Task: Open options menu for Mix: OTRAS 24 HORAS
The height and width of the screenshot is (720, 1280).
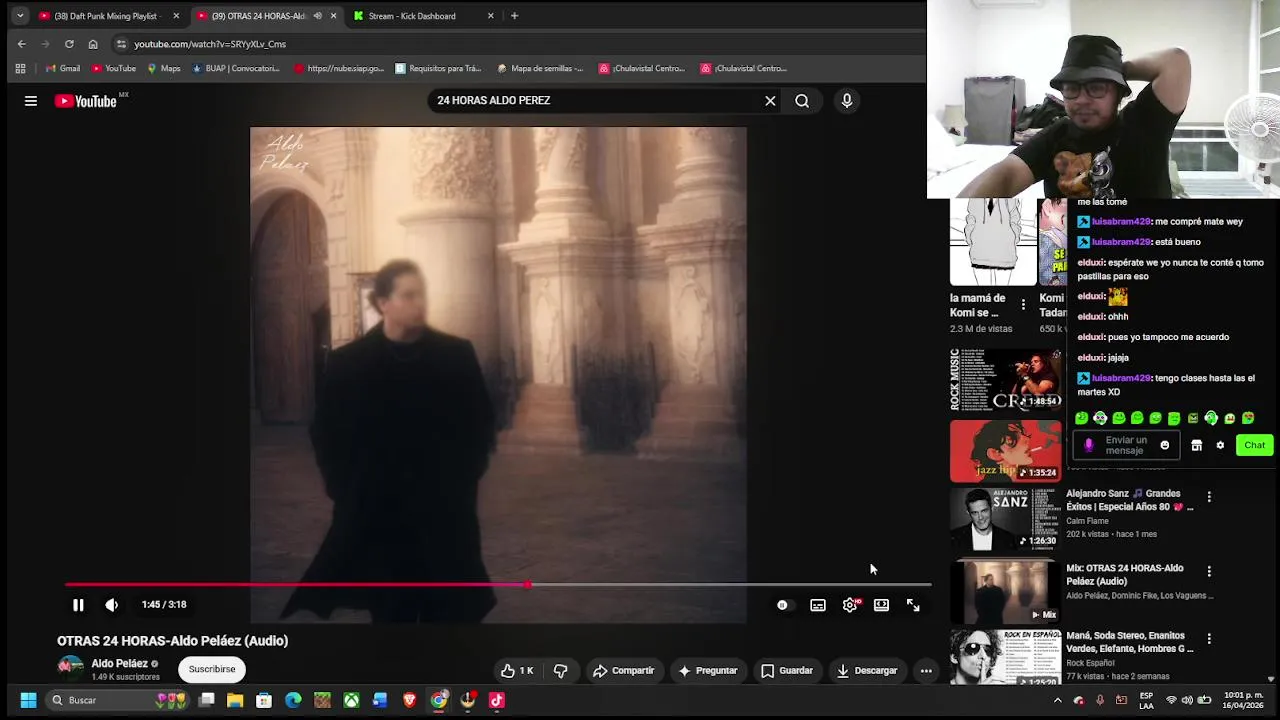Action: [x=1209, y=572]
